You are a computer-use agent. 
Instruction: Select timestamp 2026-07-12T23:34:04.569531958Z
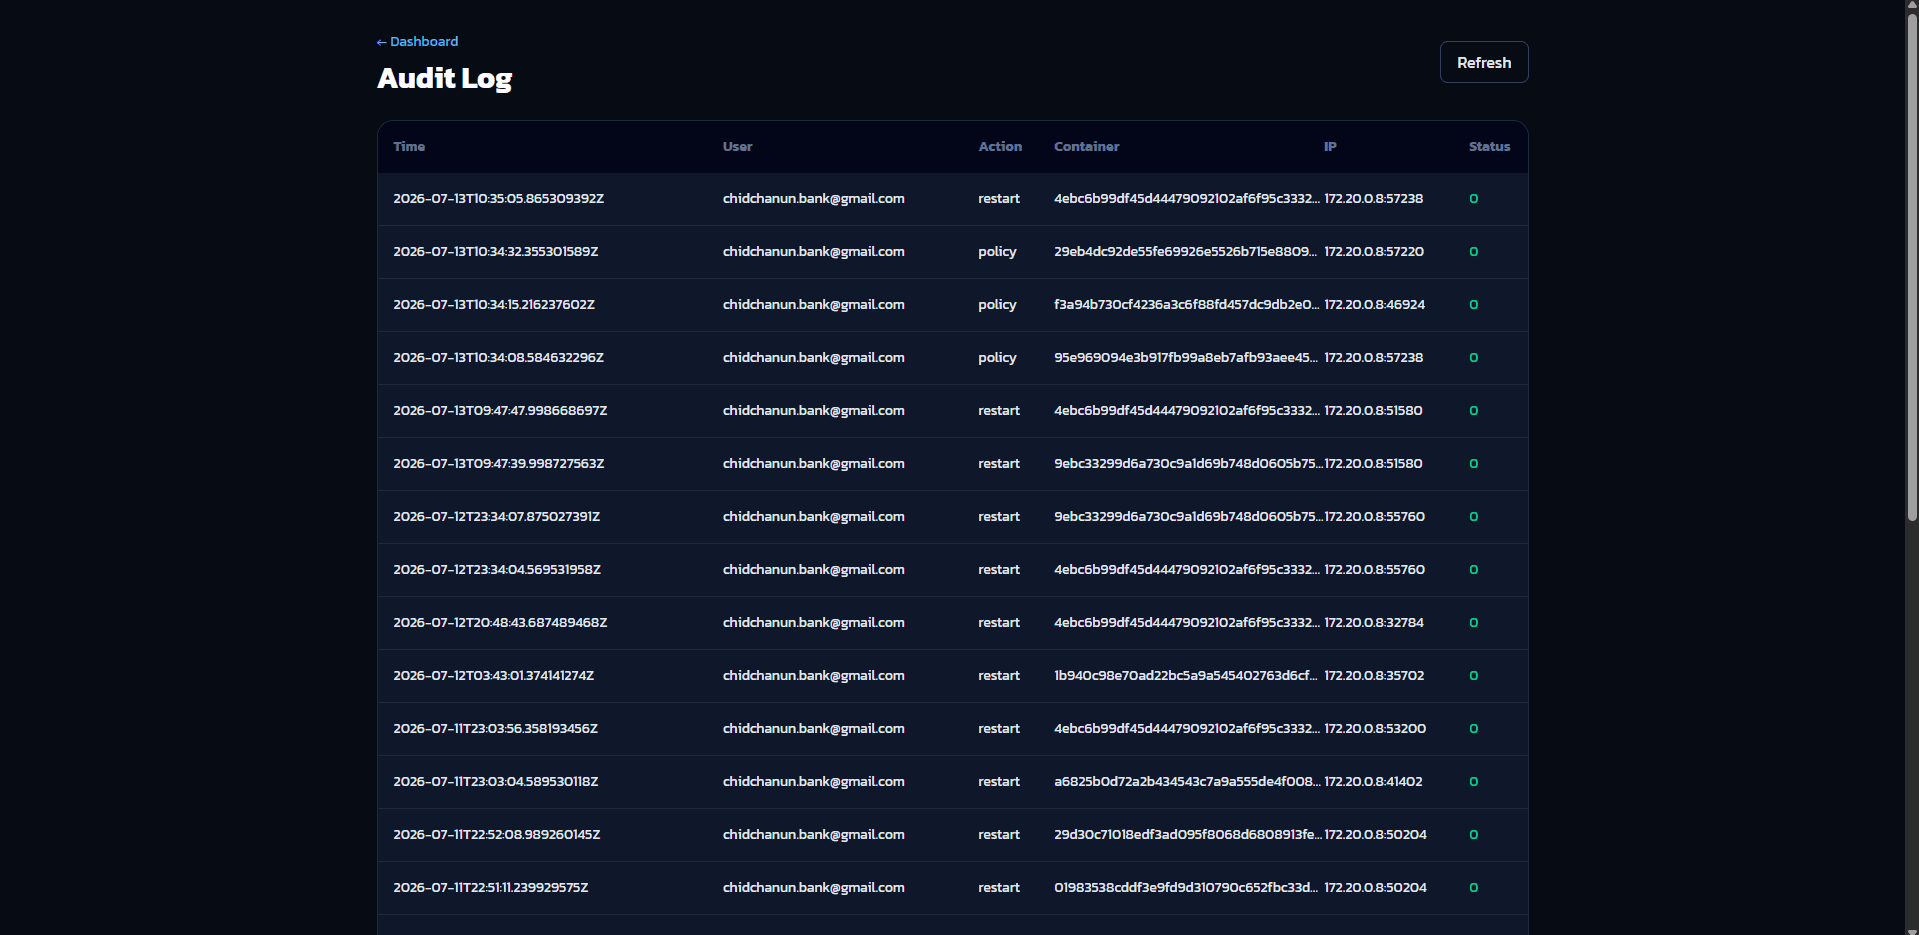tap(497, 570)
